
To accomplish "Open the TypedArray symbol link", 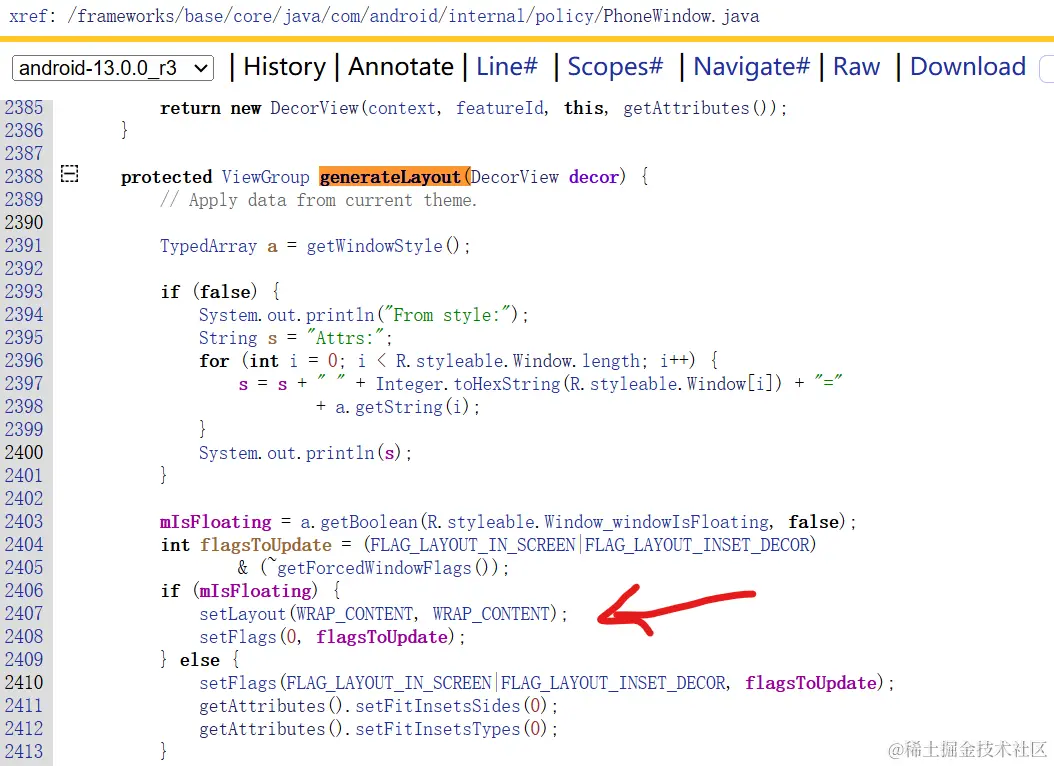I will [208, 246].
